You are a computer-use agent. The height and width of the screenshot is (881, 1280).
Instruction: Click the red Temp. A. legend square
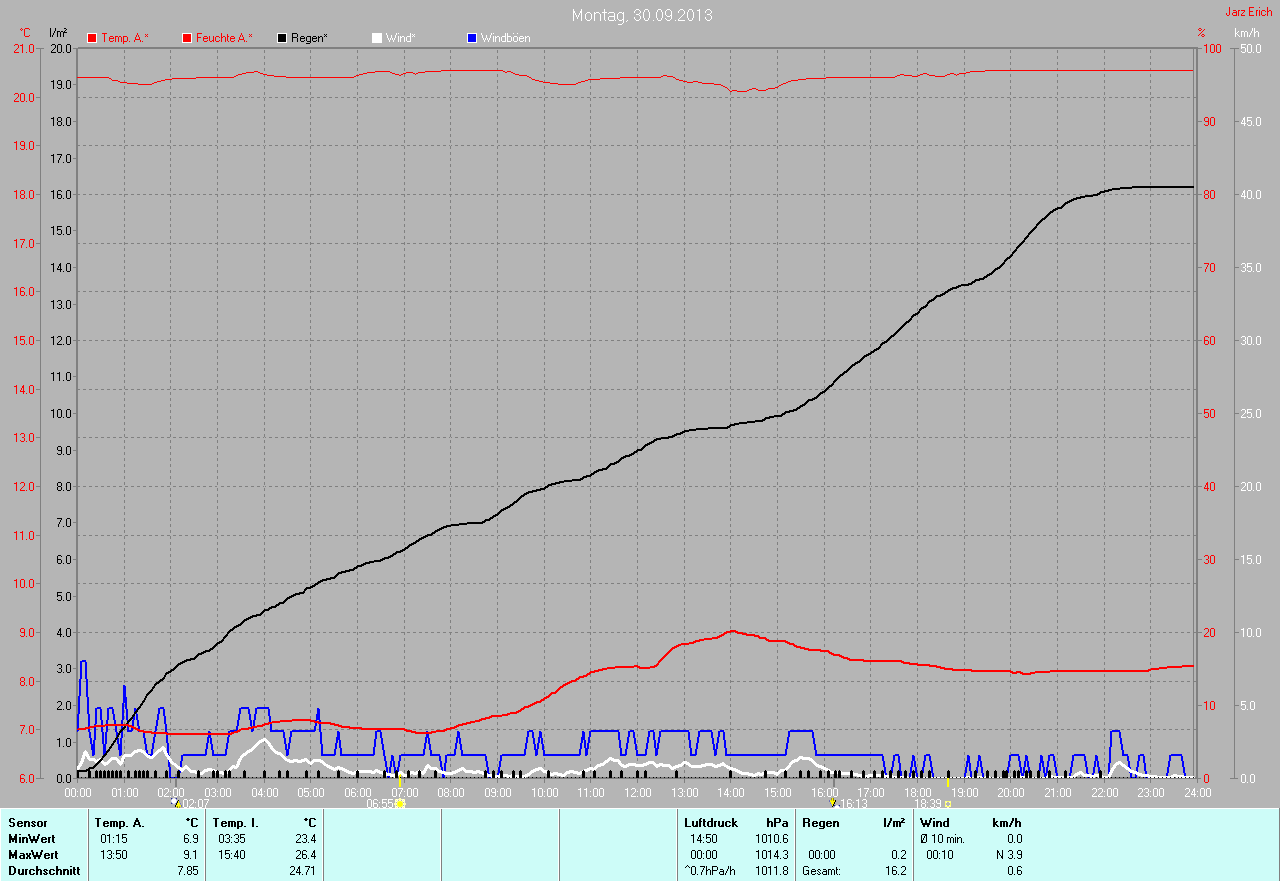tap(93, 38)
